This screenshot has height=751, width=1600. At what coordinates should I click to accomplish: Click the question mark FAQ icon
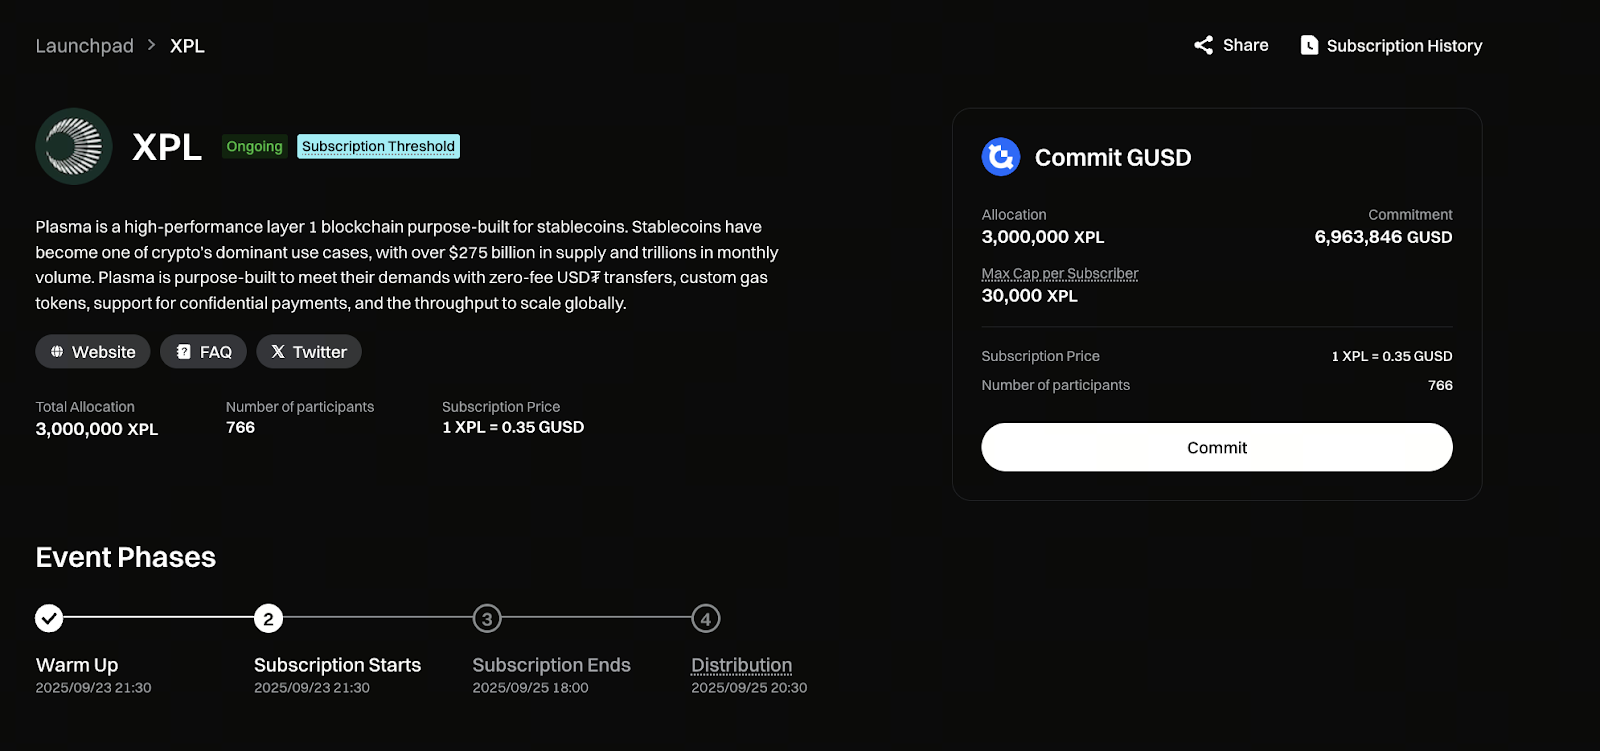[183, 352]
